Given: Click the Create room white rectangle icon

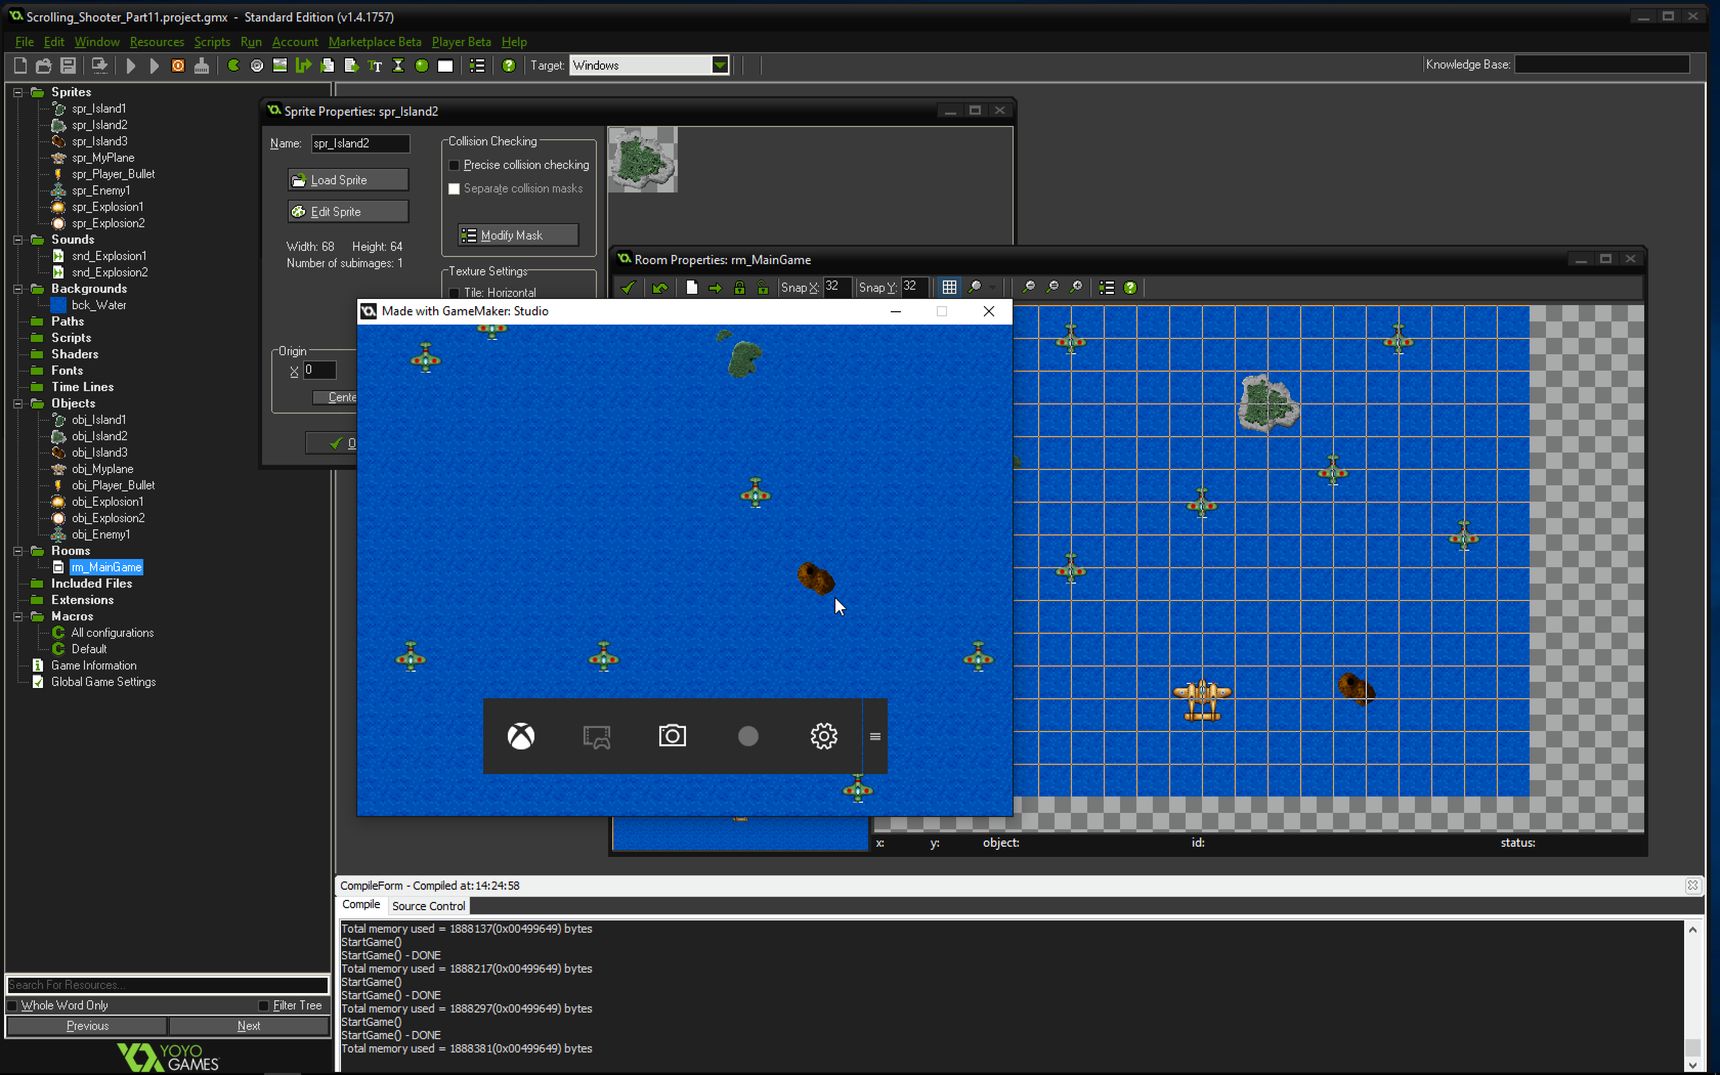Looking at the screenshot, I should [446, 66].
